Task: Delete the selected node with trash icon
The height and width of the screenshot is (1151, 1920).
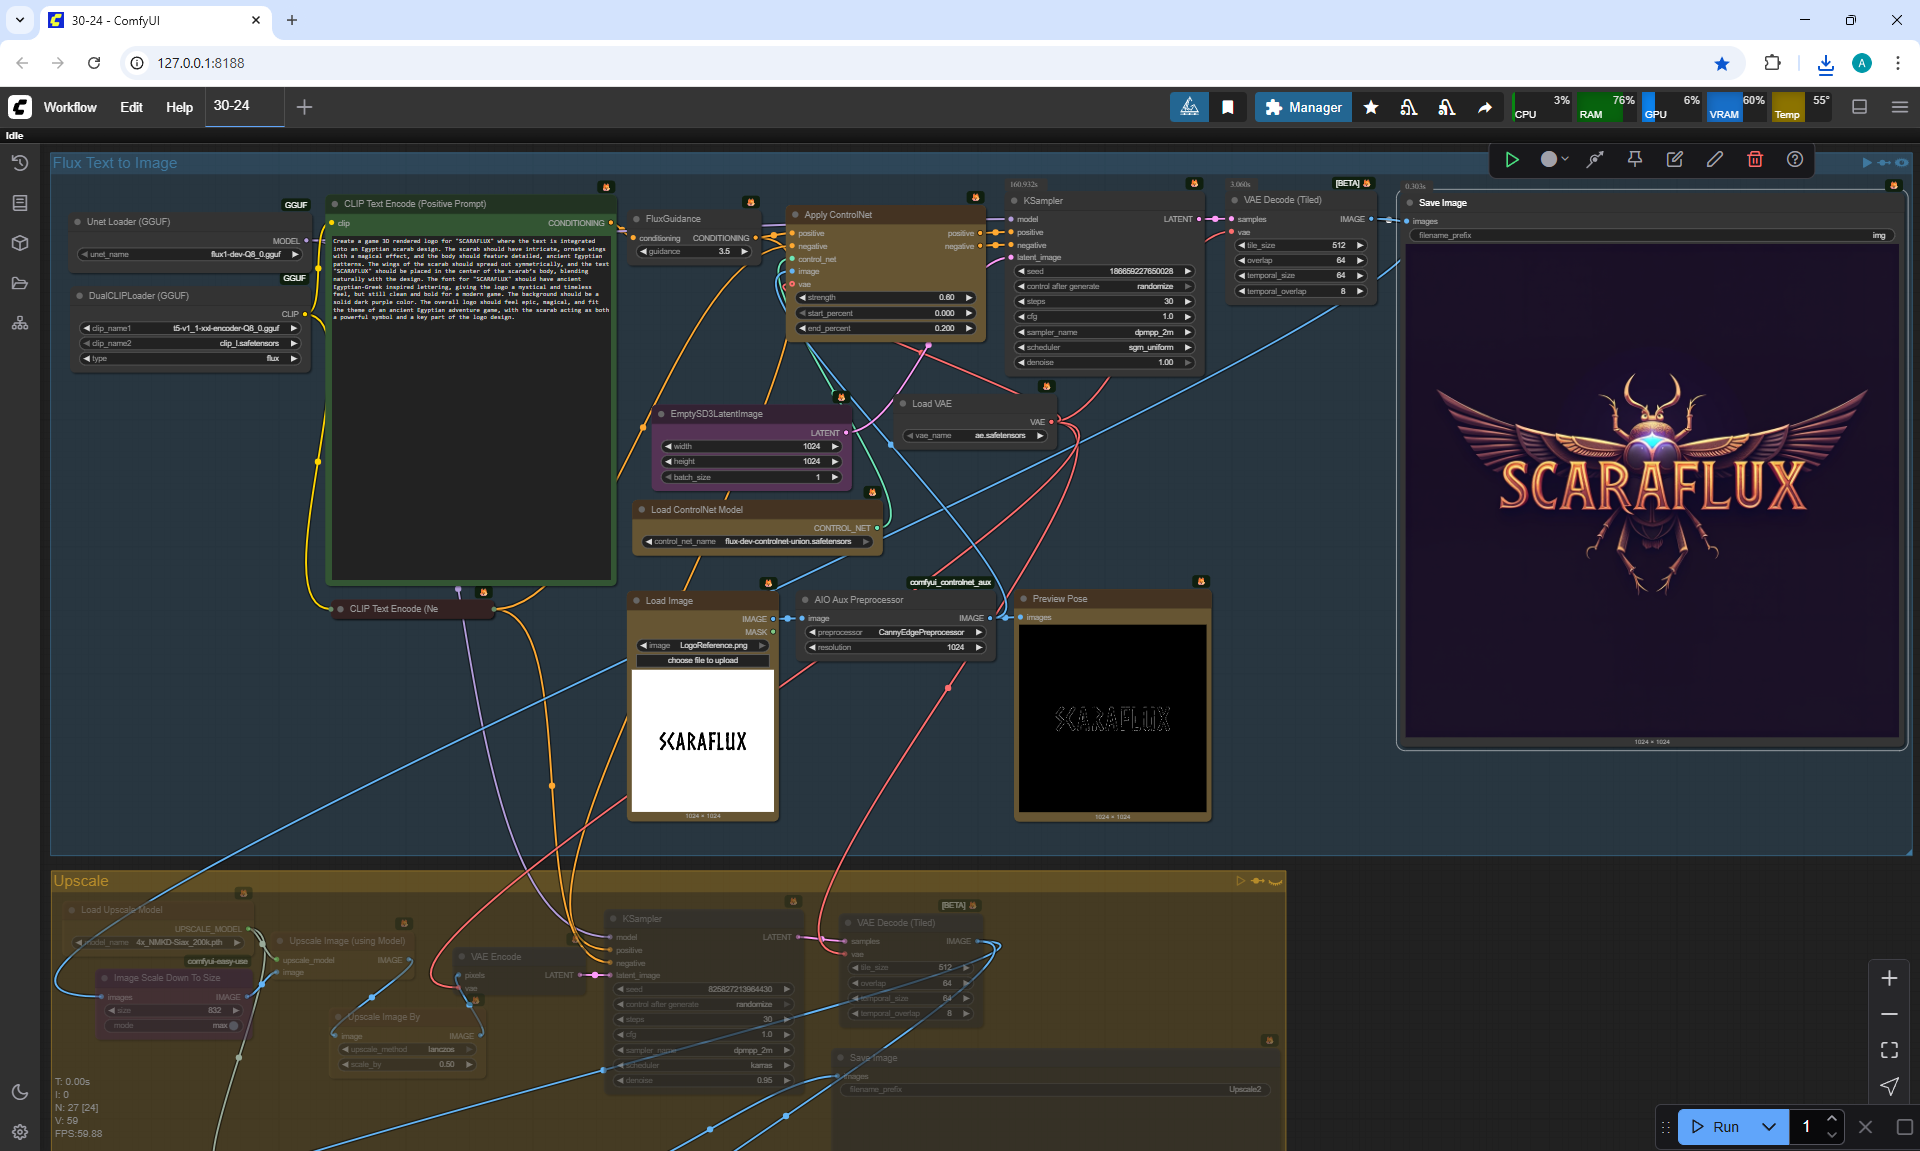Action: 1754,159
